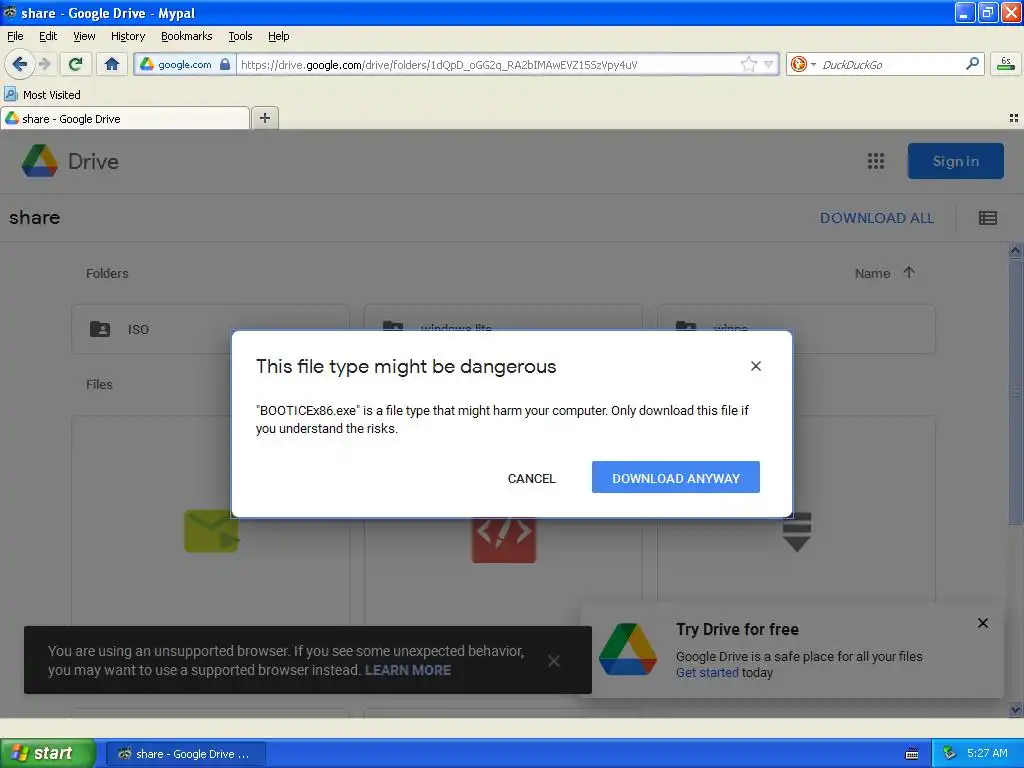Click the tab list icon at far right

point(1014,118)
